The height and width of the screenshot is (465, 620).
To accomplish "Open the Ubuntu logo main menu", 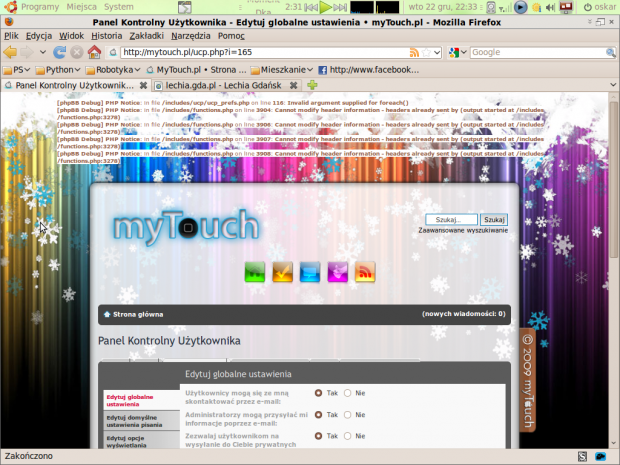I will click(11, 7).
